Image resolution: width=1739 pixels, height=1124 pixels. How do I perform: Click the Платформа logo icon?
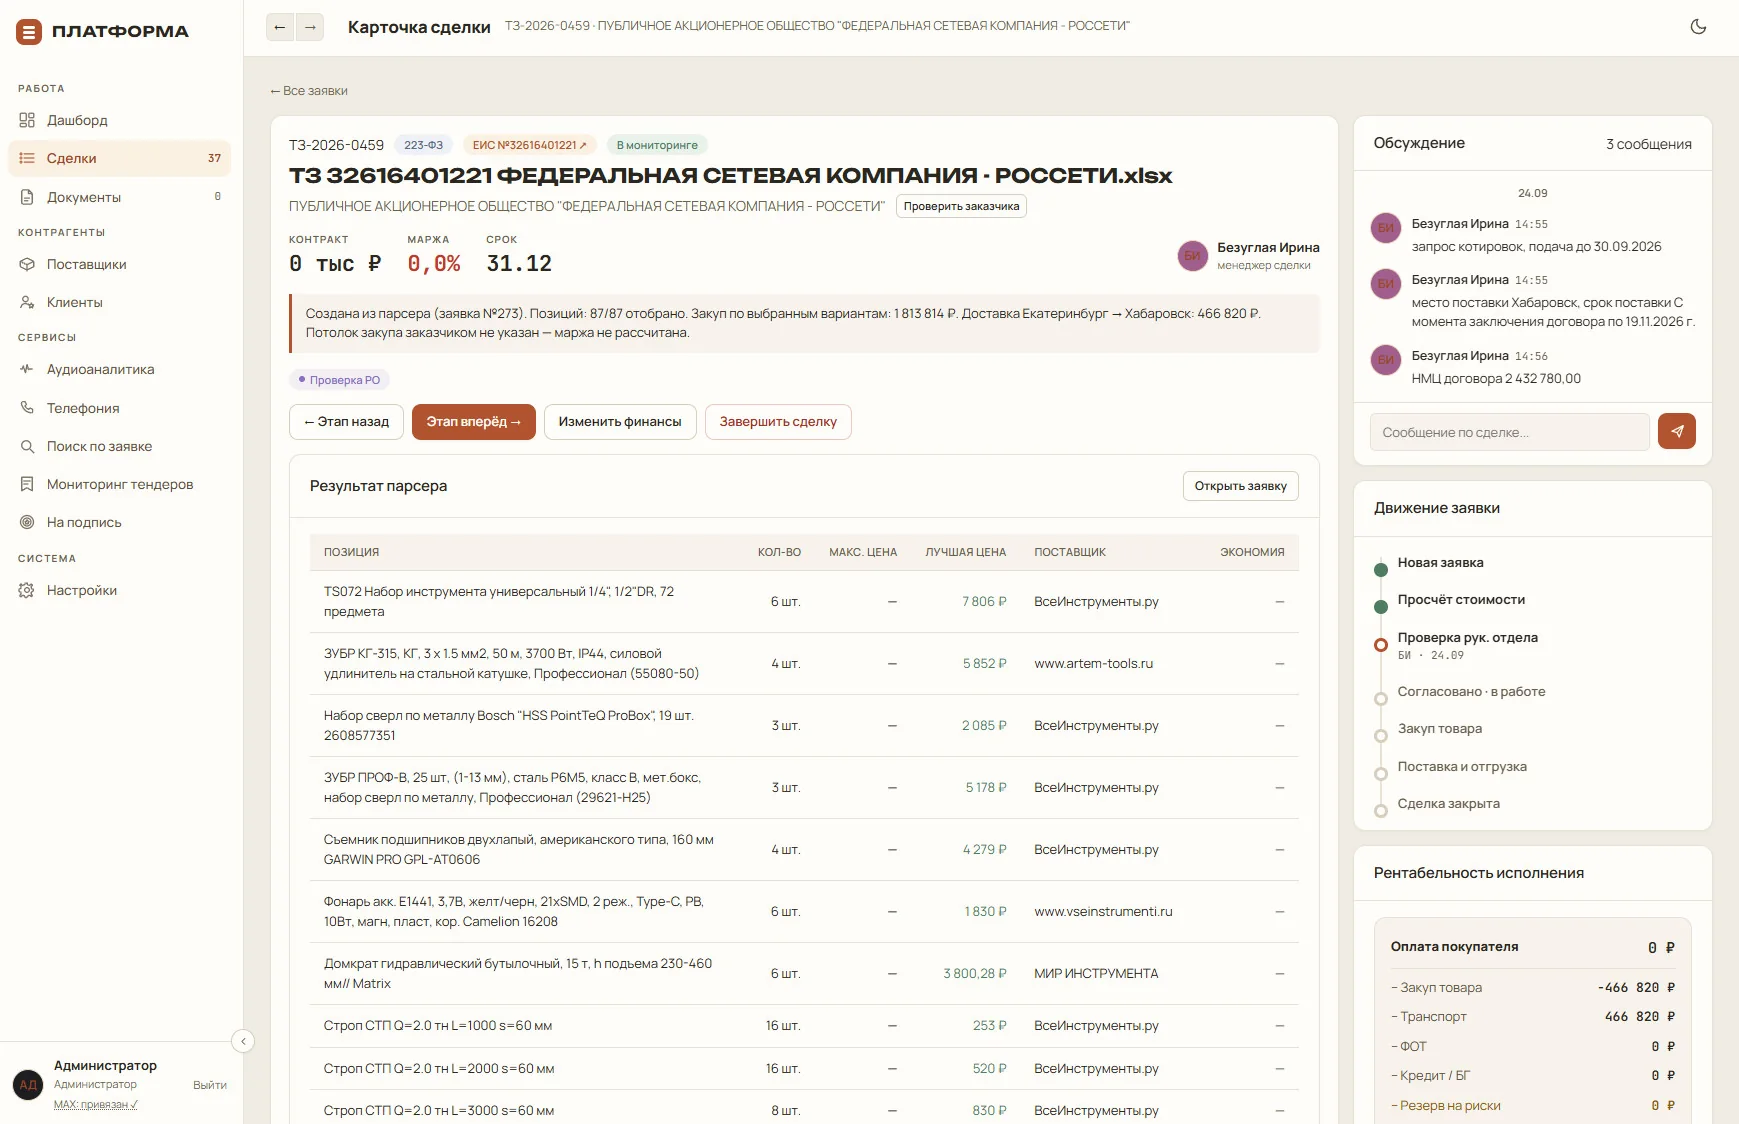tap(29, 32)
